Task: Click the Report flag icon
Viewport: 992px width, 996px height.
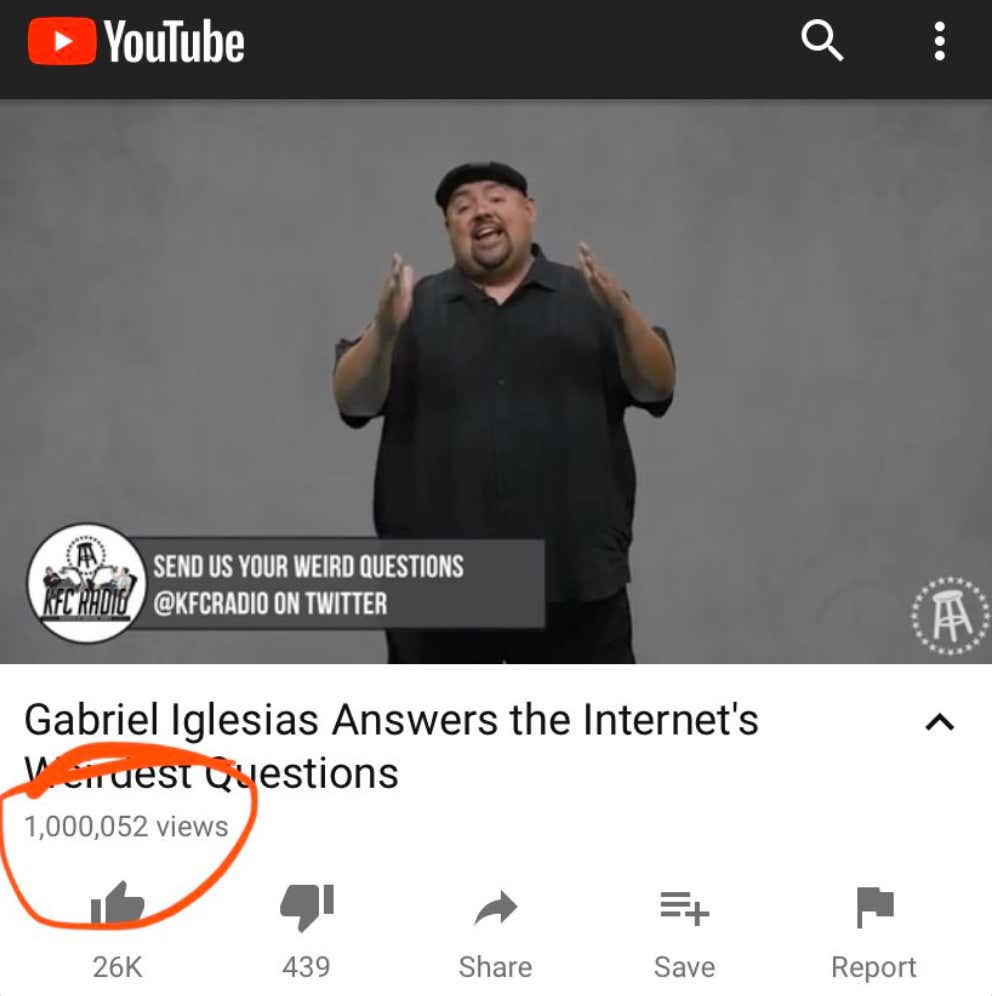Action: pyautogui.click(x=875, y=907)
